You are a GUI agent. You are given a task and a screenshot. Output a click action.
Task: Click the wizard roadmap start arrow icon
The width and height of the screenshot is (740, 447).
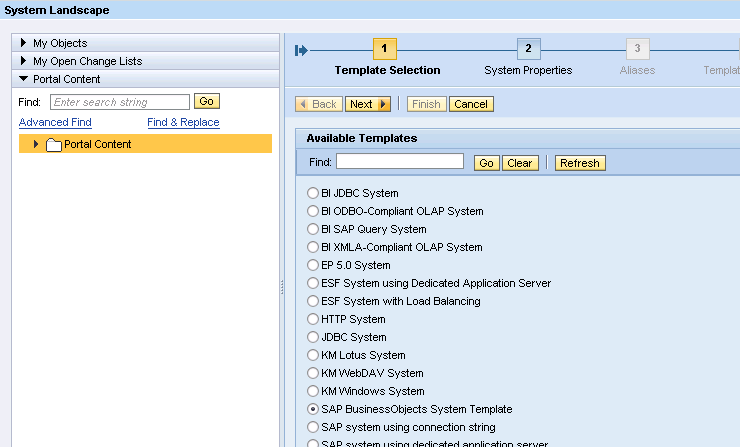click(x=301, y=50)
